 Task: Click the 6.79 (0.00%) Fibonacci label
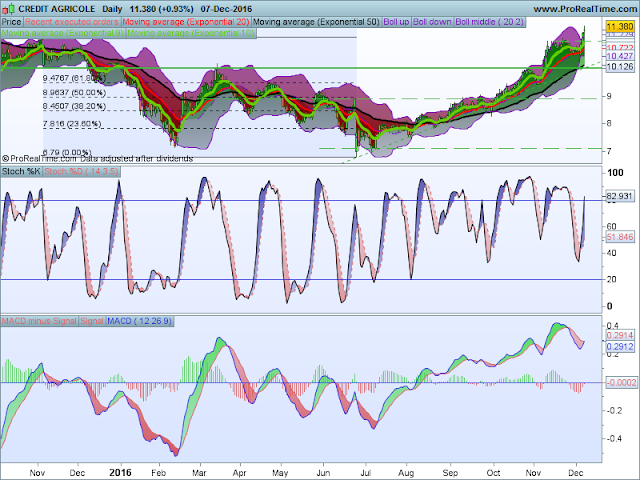(67, 152)
